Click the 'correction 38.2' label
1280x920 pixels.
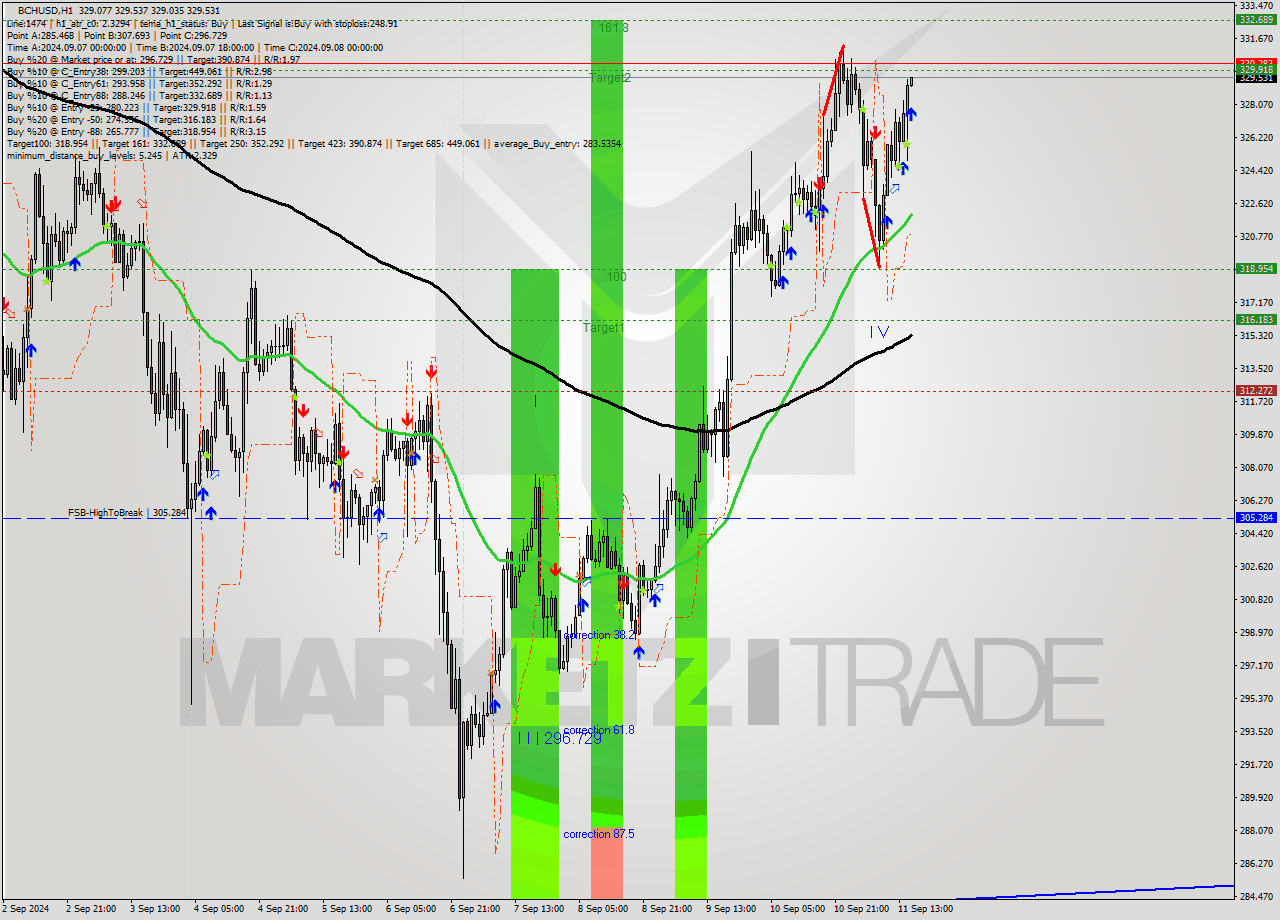[598, 635]
